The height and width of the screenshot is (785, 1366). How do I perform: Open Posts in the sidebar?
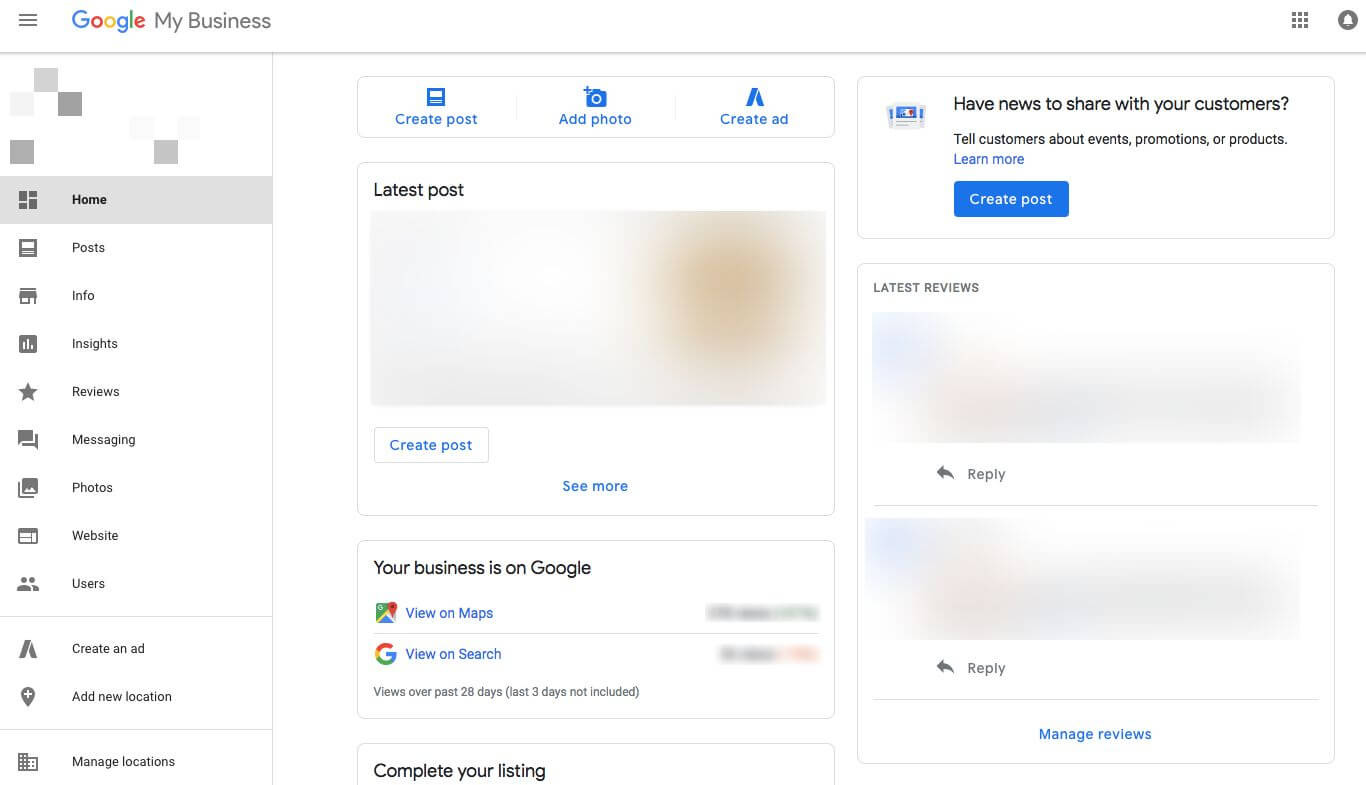[88, 248]
